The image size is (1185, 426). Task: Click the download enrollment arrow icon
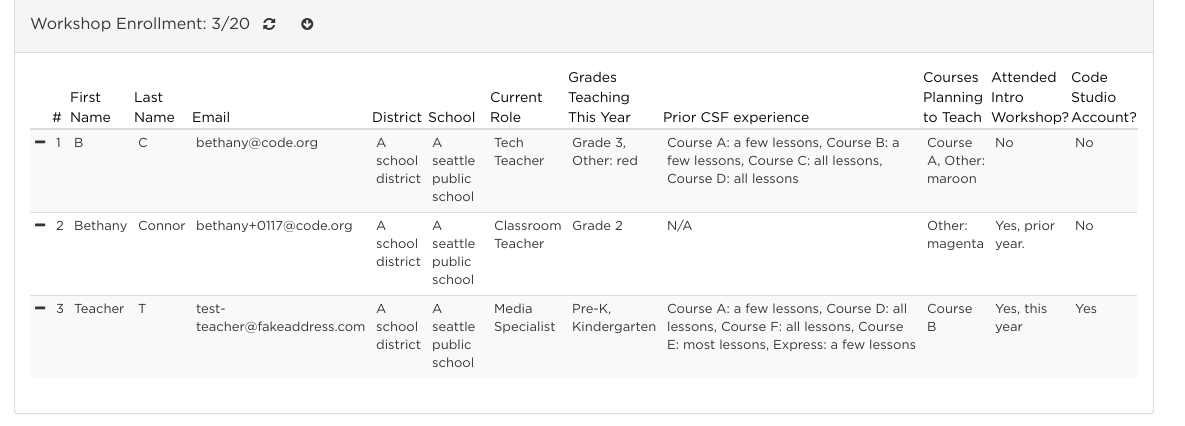[307, 24]
